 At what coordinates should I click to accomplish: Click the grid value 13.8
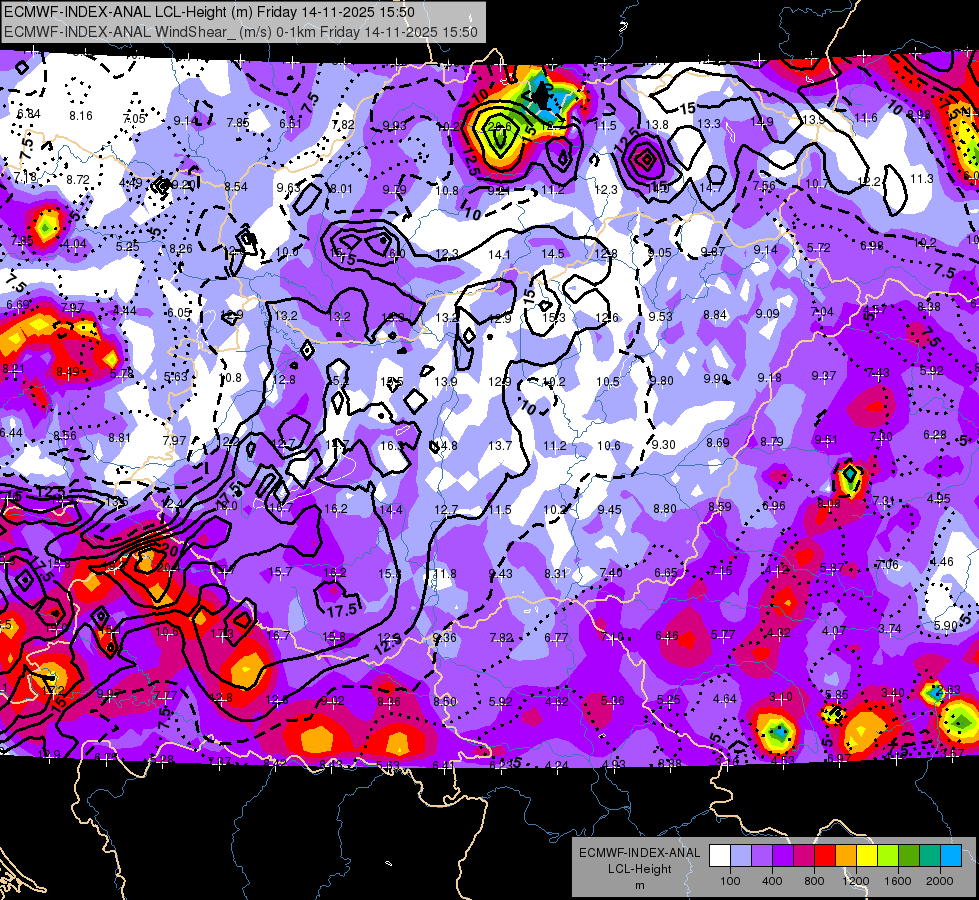[x=657, y=125]
